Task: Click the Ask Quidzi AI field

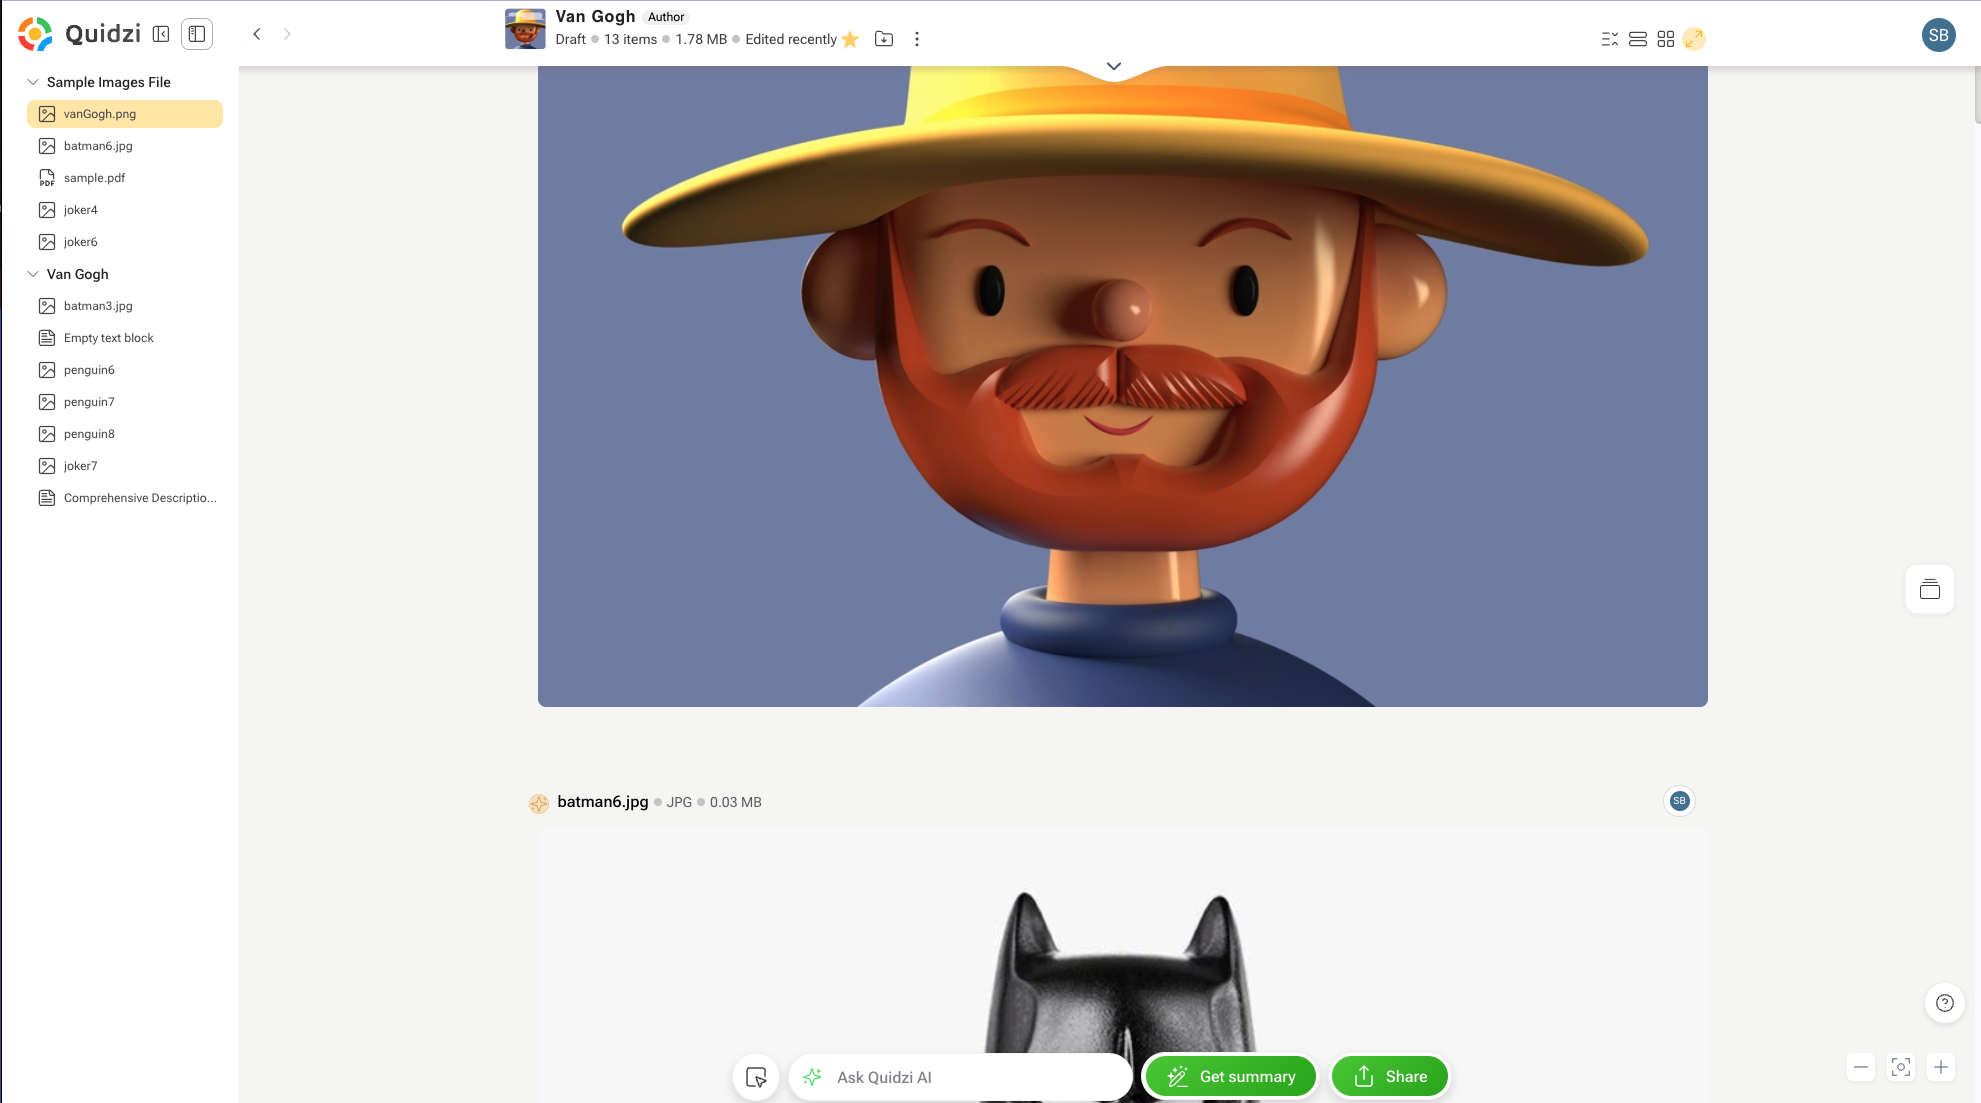Action: pos(960,1077)
